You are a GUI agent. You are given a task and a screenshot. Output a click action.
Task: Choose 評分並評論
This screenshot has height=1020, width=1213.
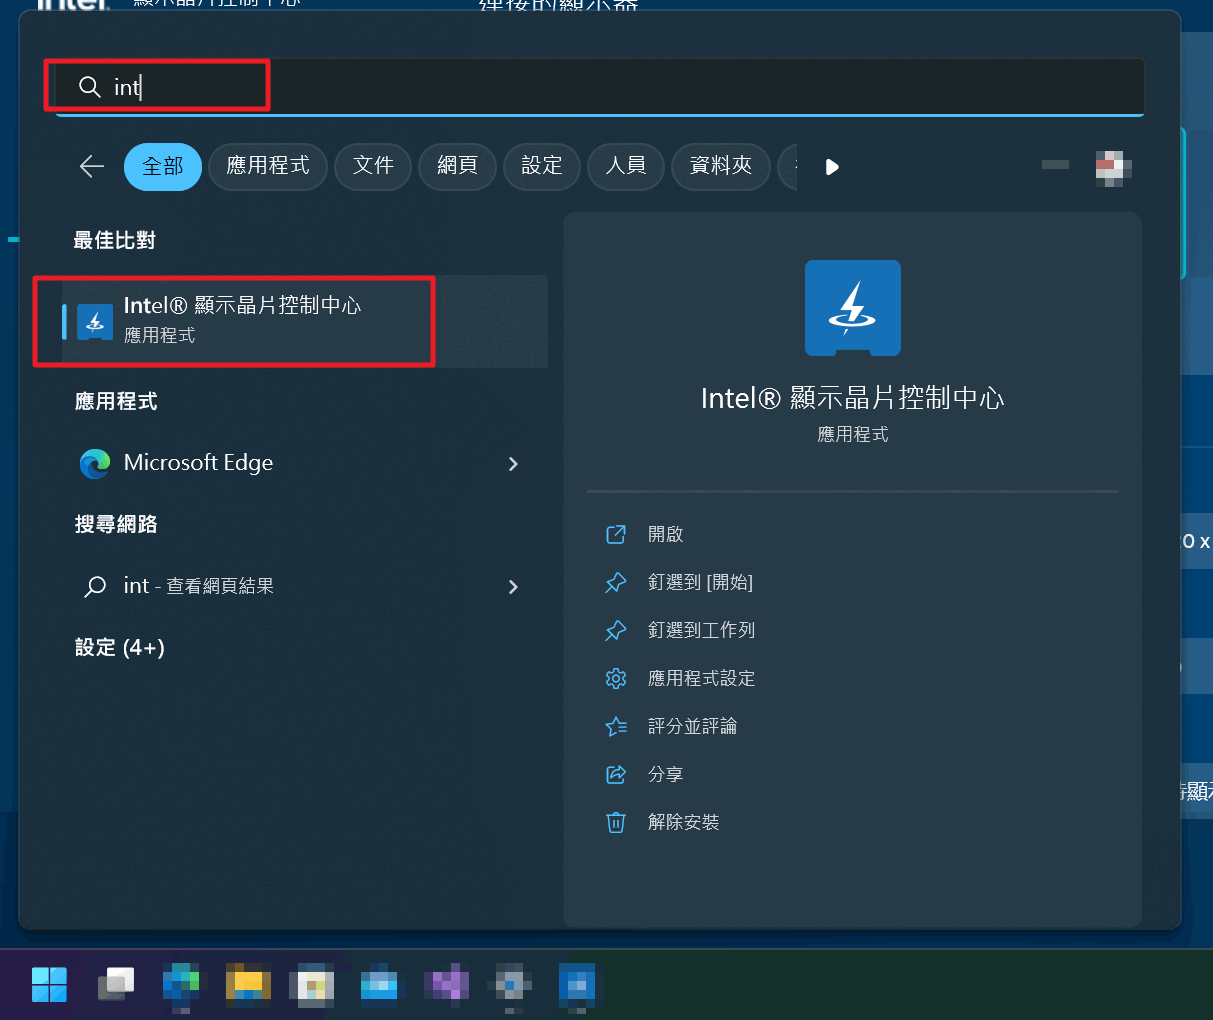[692, 726]
